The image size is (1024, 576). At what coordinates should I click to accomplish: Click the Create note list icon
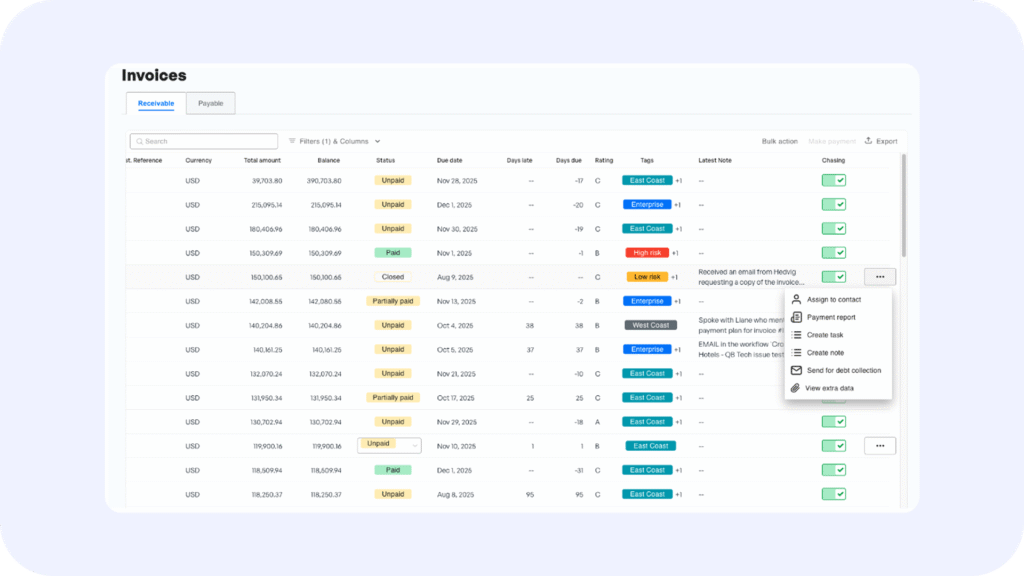pos(796,353)
